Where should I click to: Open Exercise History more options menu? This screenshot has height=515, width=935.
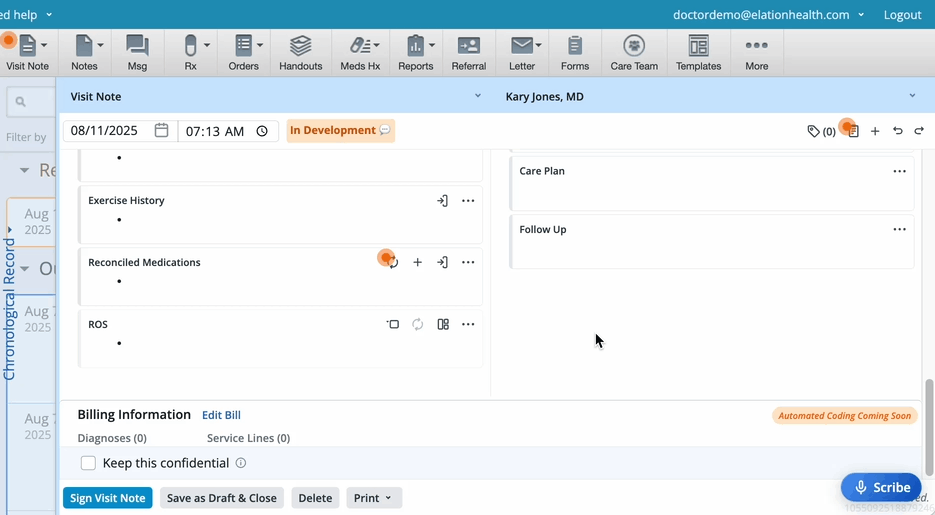tap(468, 201)
